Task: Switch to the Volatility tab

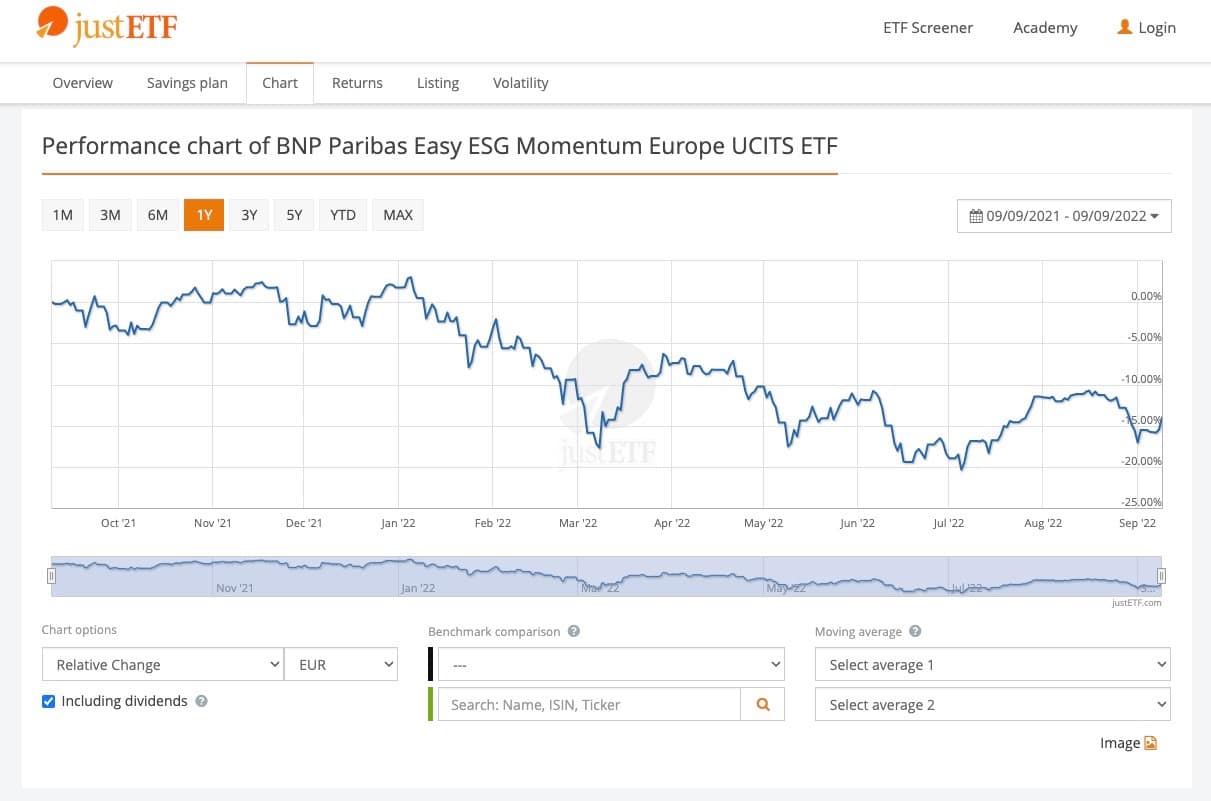Action: click(x=521, y=83)
